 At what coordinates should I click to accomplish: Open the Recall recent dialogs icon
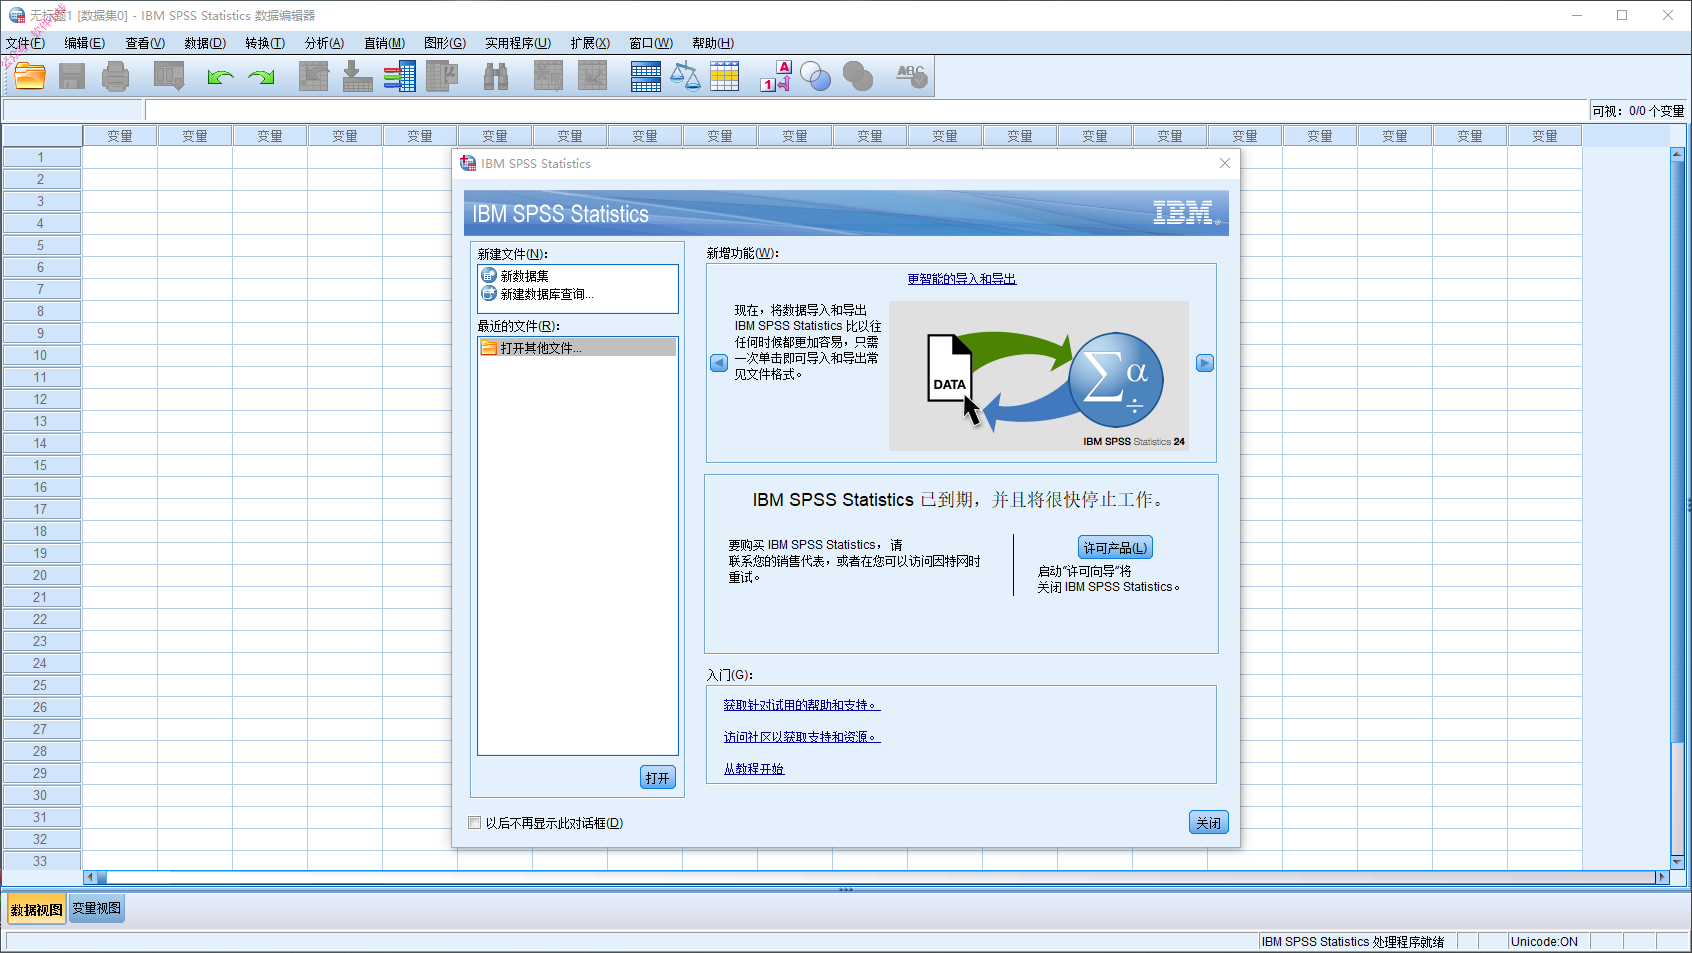[x=169, y=76]
